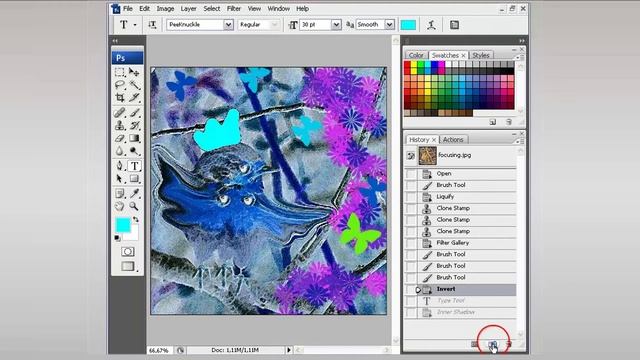Select the Pen tool
This screenshot has height=360, width=640.
(x=120, y=166)
